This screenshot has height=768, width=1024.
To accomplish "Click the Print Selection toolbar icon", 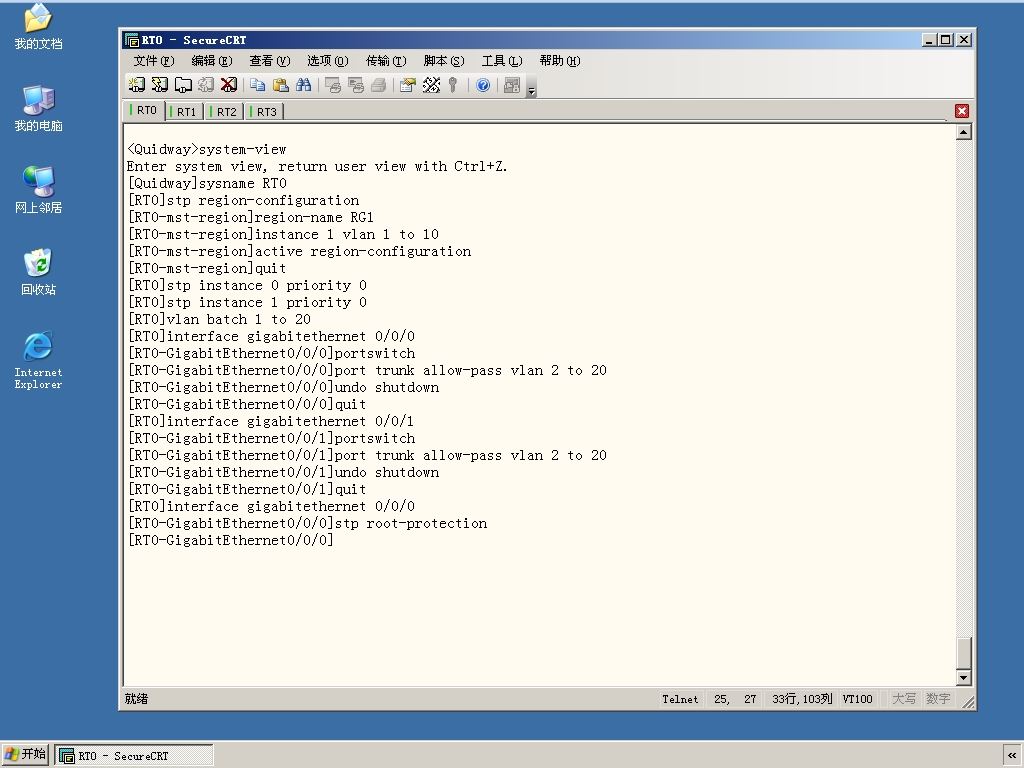I will click(x=356, y=85).
